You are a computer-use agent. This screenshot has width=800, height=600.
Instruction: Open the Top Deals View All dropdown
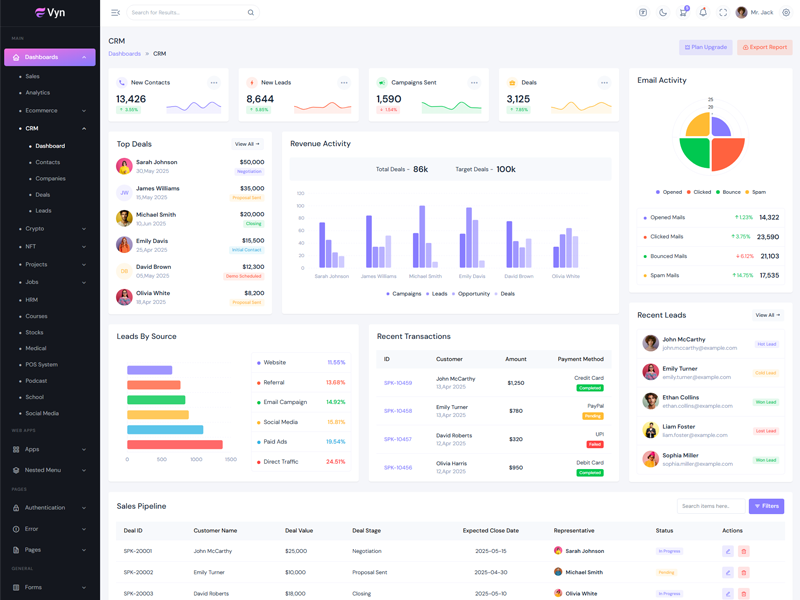247,144
